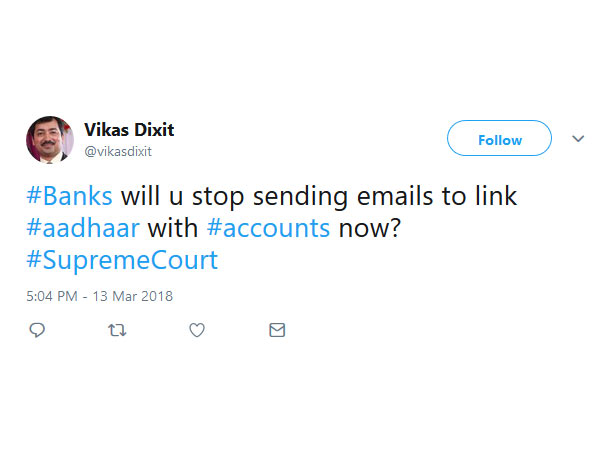Open the #Banks hashtag
This screenshot has width=600, height=450.
click(69, 194)
